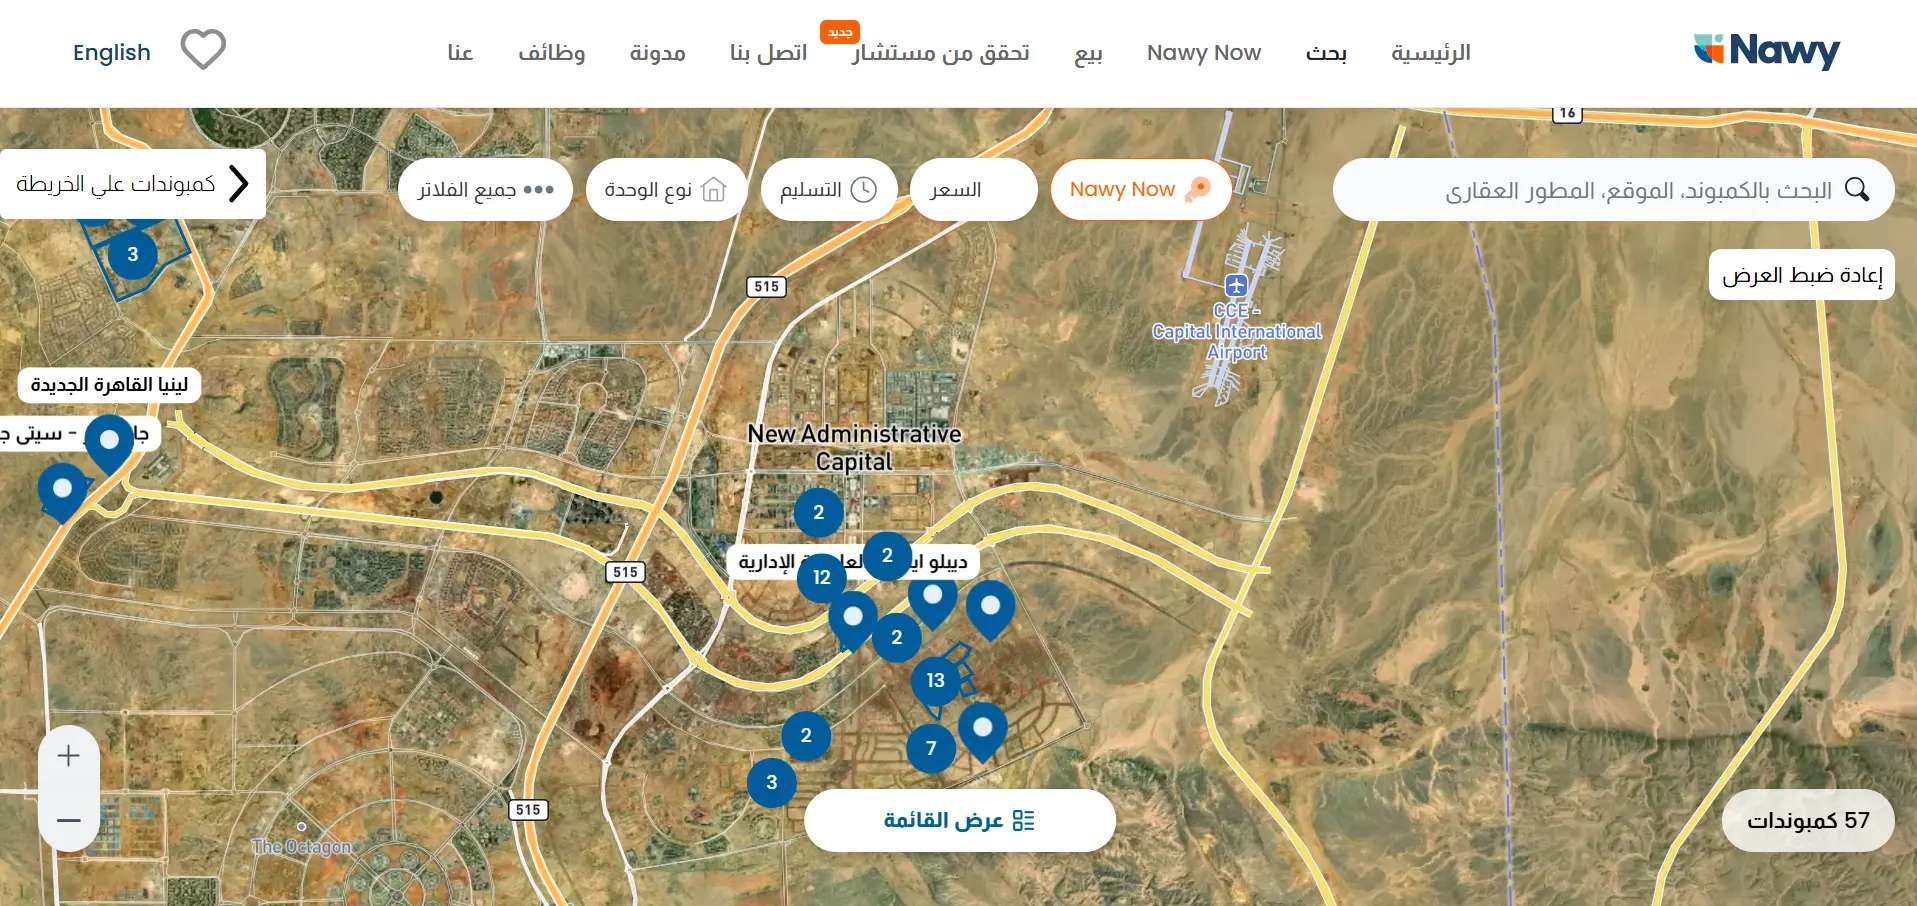Image resolution: width=1917 pixels, height=906 pixels.
Task: Open the Nawy logo home link
Action: tap(1767, 51)
